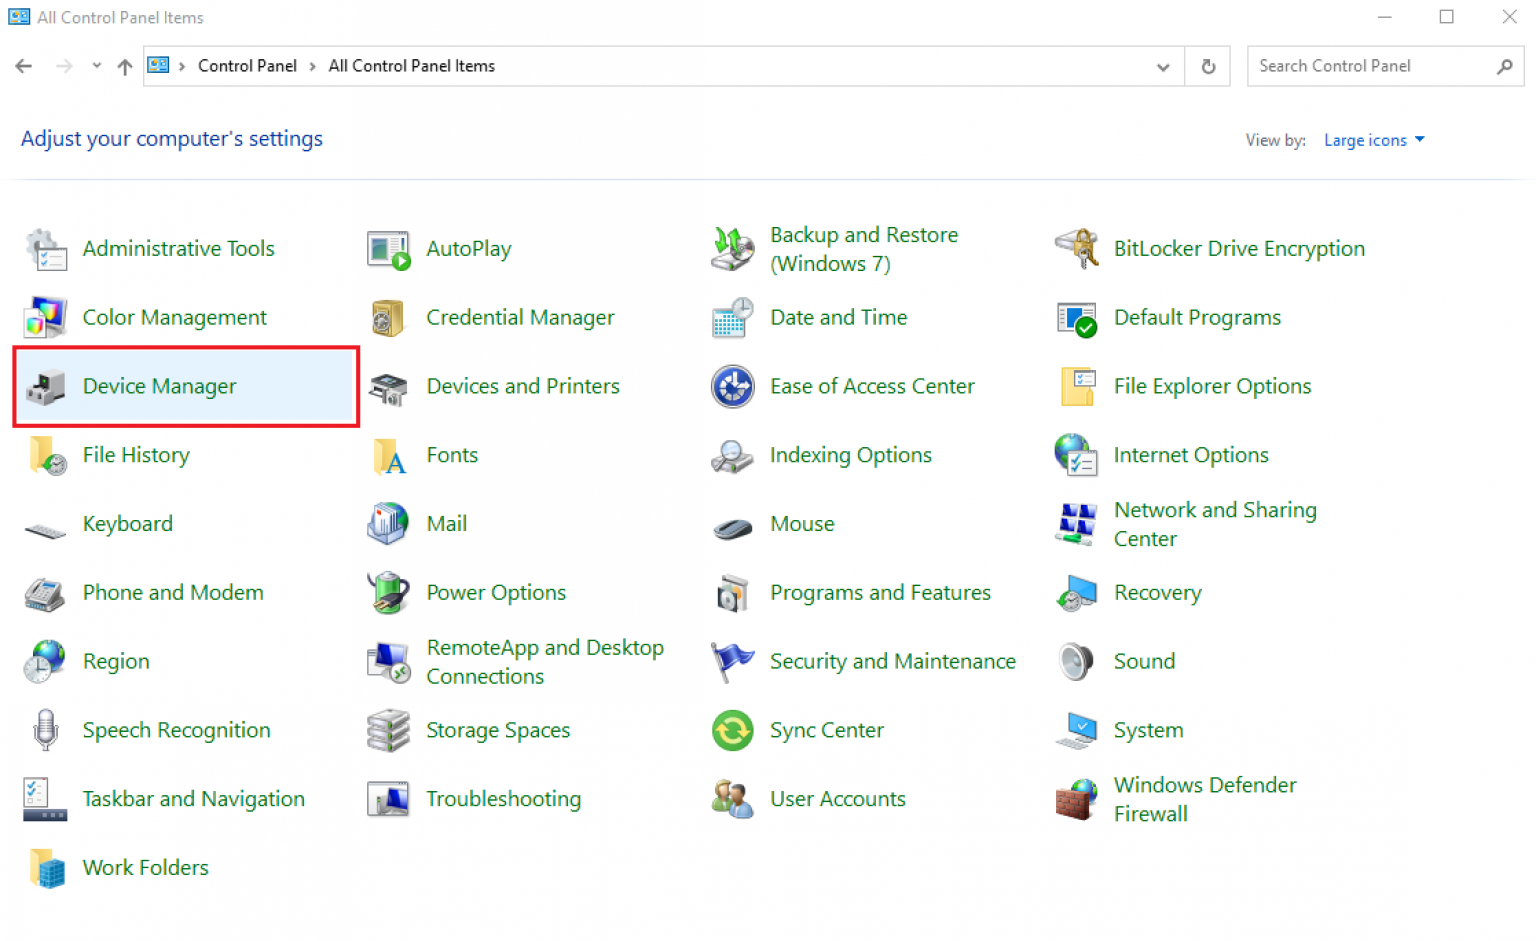Open the View by Large icons dropdown
Viewport: 1536px width, 941px height.
(x=1374, y=140)
